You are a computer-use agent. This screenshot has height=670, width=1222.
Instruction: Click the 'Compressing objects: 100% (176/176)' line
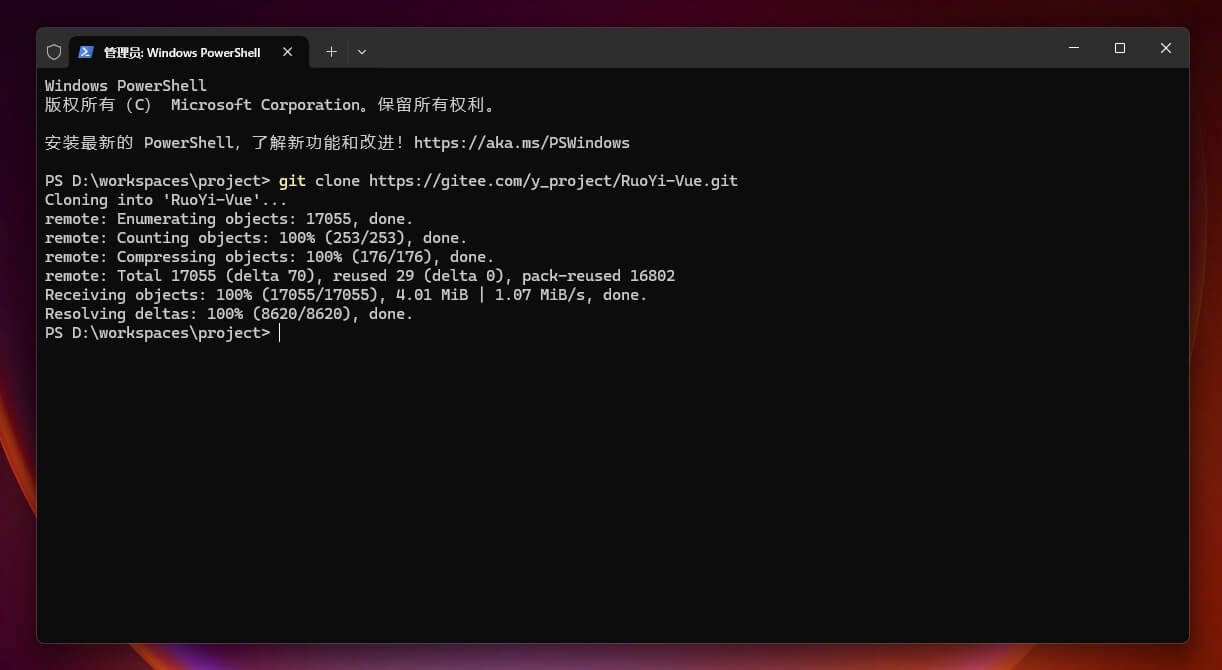pos(270,257)
